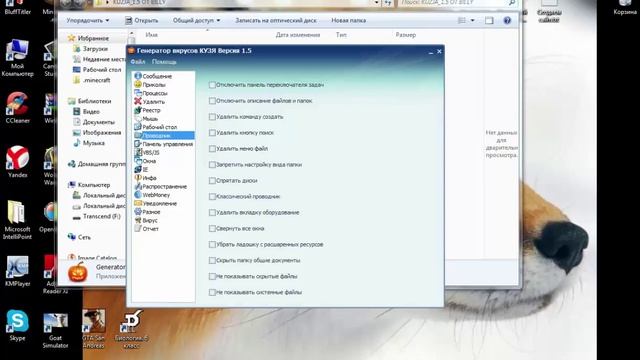Enable 'Удалить команду создать' checkbox
This screenshot has width=640, height=360.
coord(212,117)
